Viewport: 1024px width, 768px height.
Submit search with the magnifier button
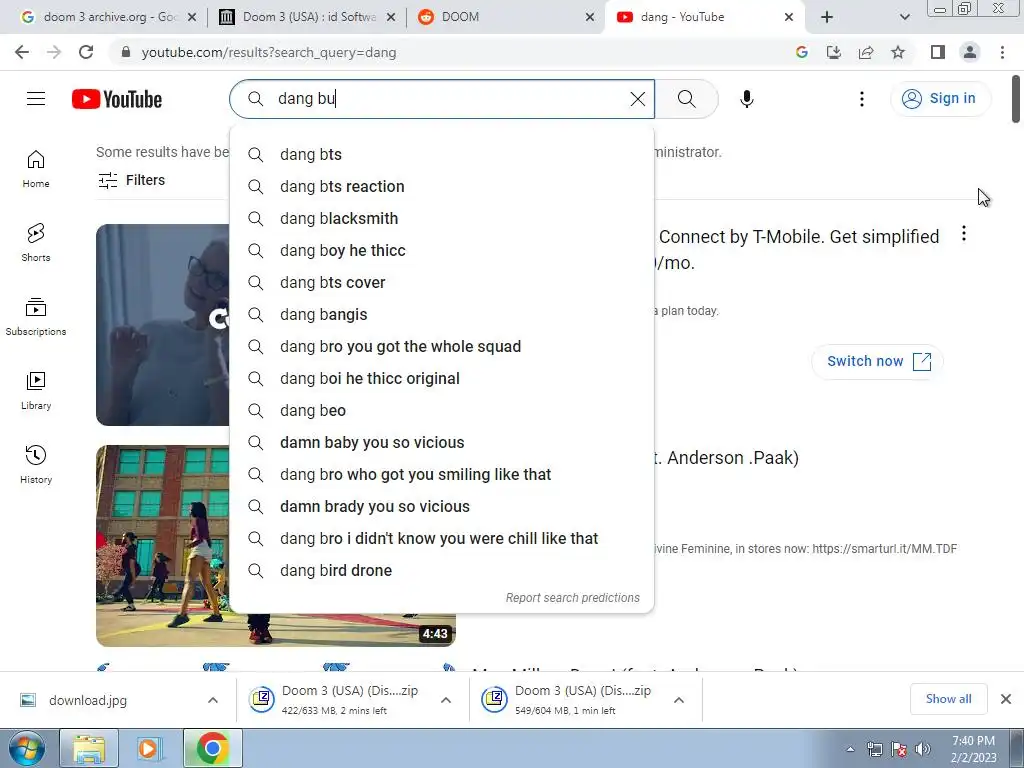[x=686, y=99]
